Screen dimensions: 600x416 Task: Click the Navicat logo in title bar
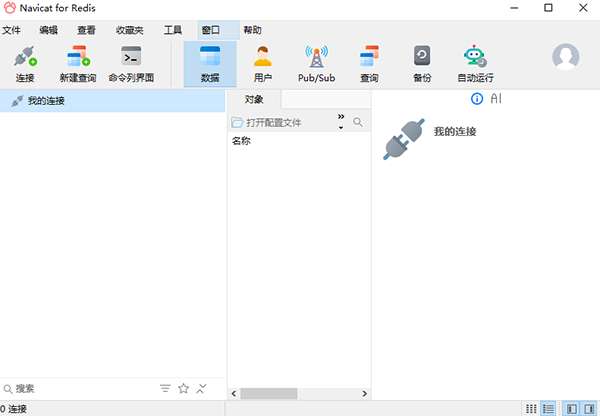[x=10, y=8]
